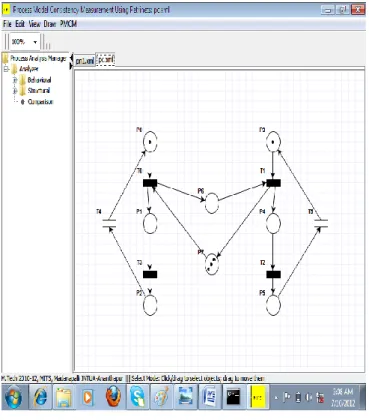Switch to the yellow PMCM taskbar app

[x=259, y=397]
